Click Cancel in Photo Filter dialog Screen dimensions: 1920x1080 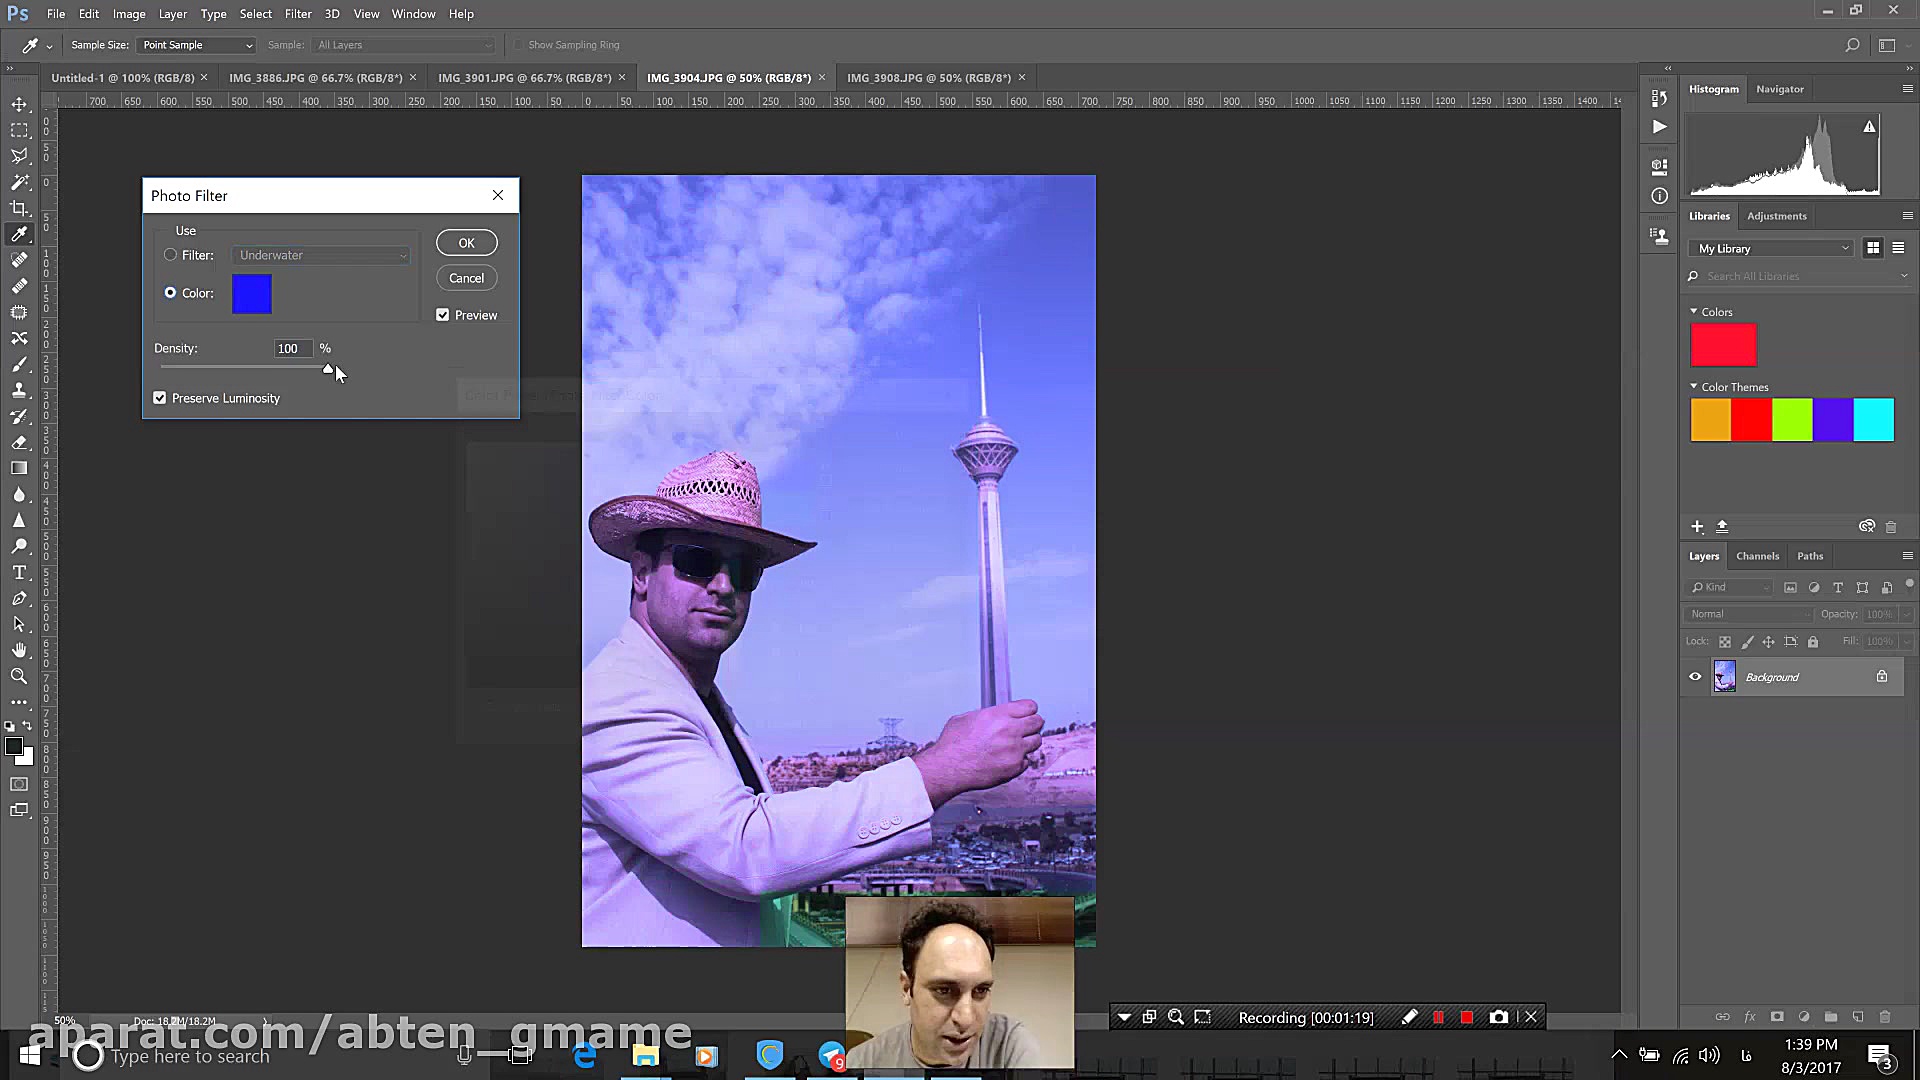(466, 278)
